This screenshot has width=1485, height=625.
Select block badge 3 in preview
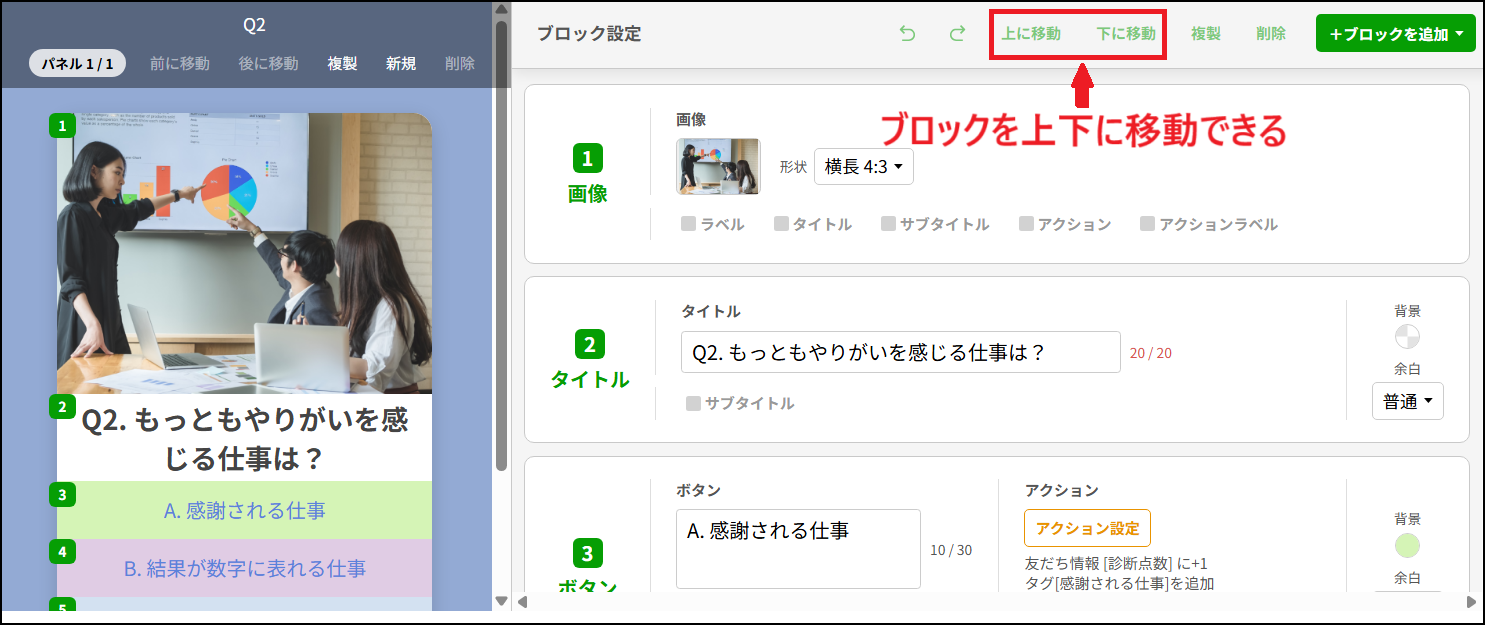[62, 494]
